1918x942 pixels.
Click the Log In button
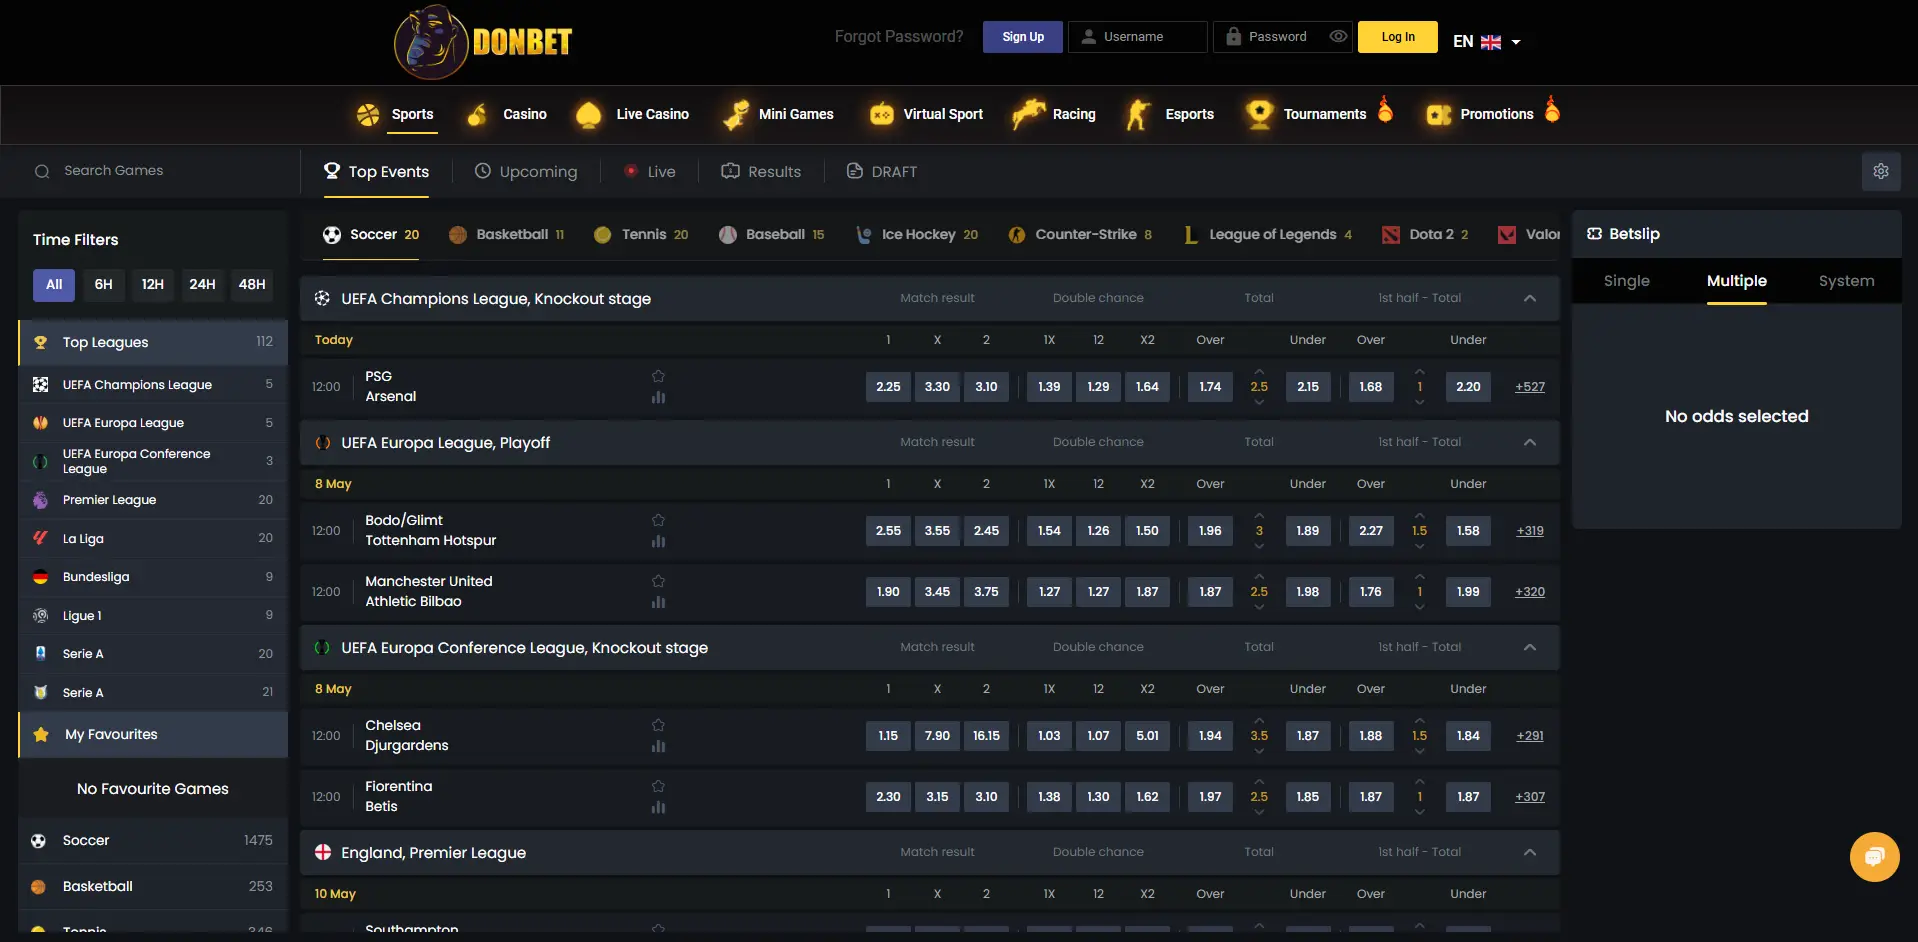click(1398, 37)
